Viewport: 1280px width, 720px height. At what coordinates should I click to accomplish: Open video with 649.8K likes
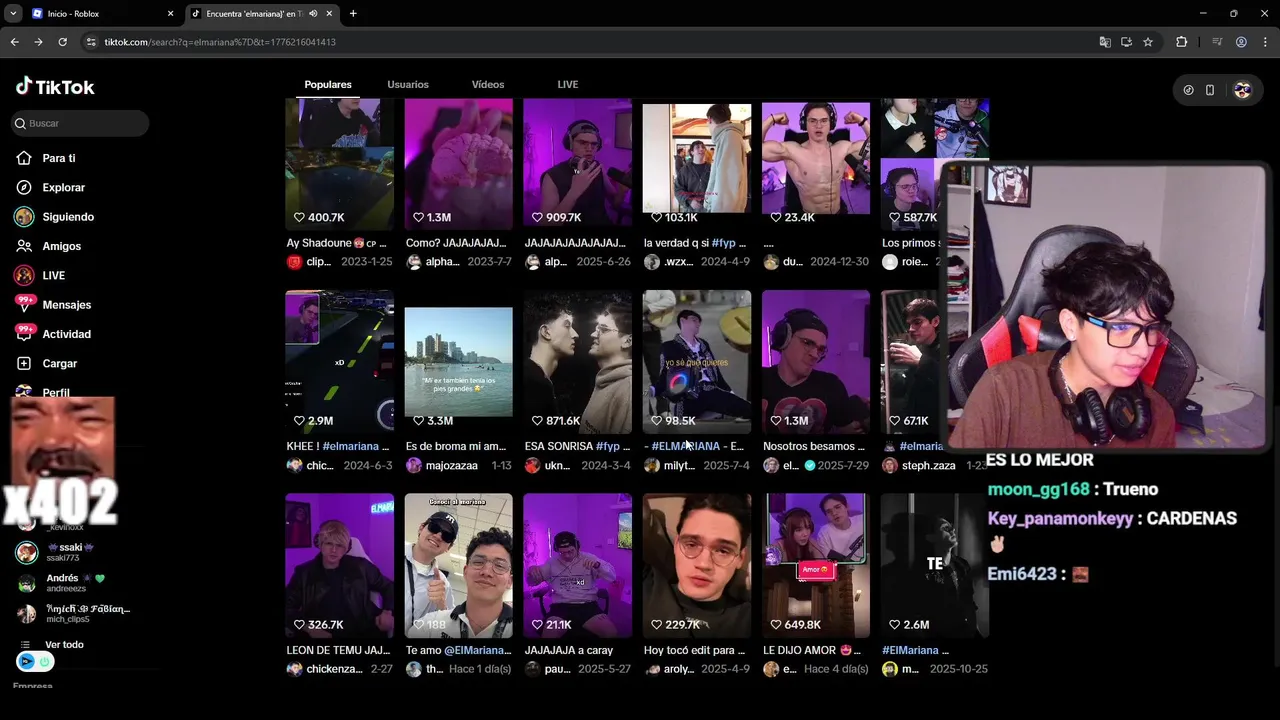(815, 565)
